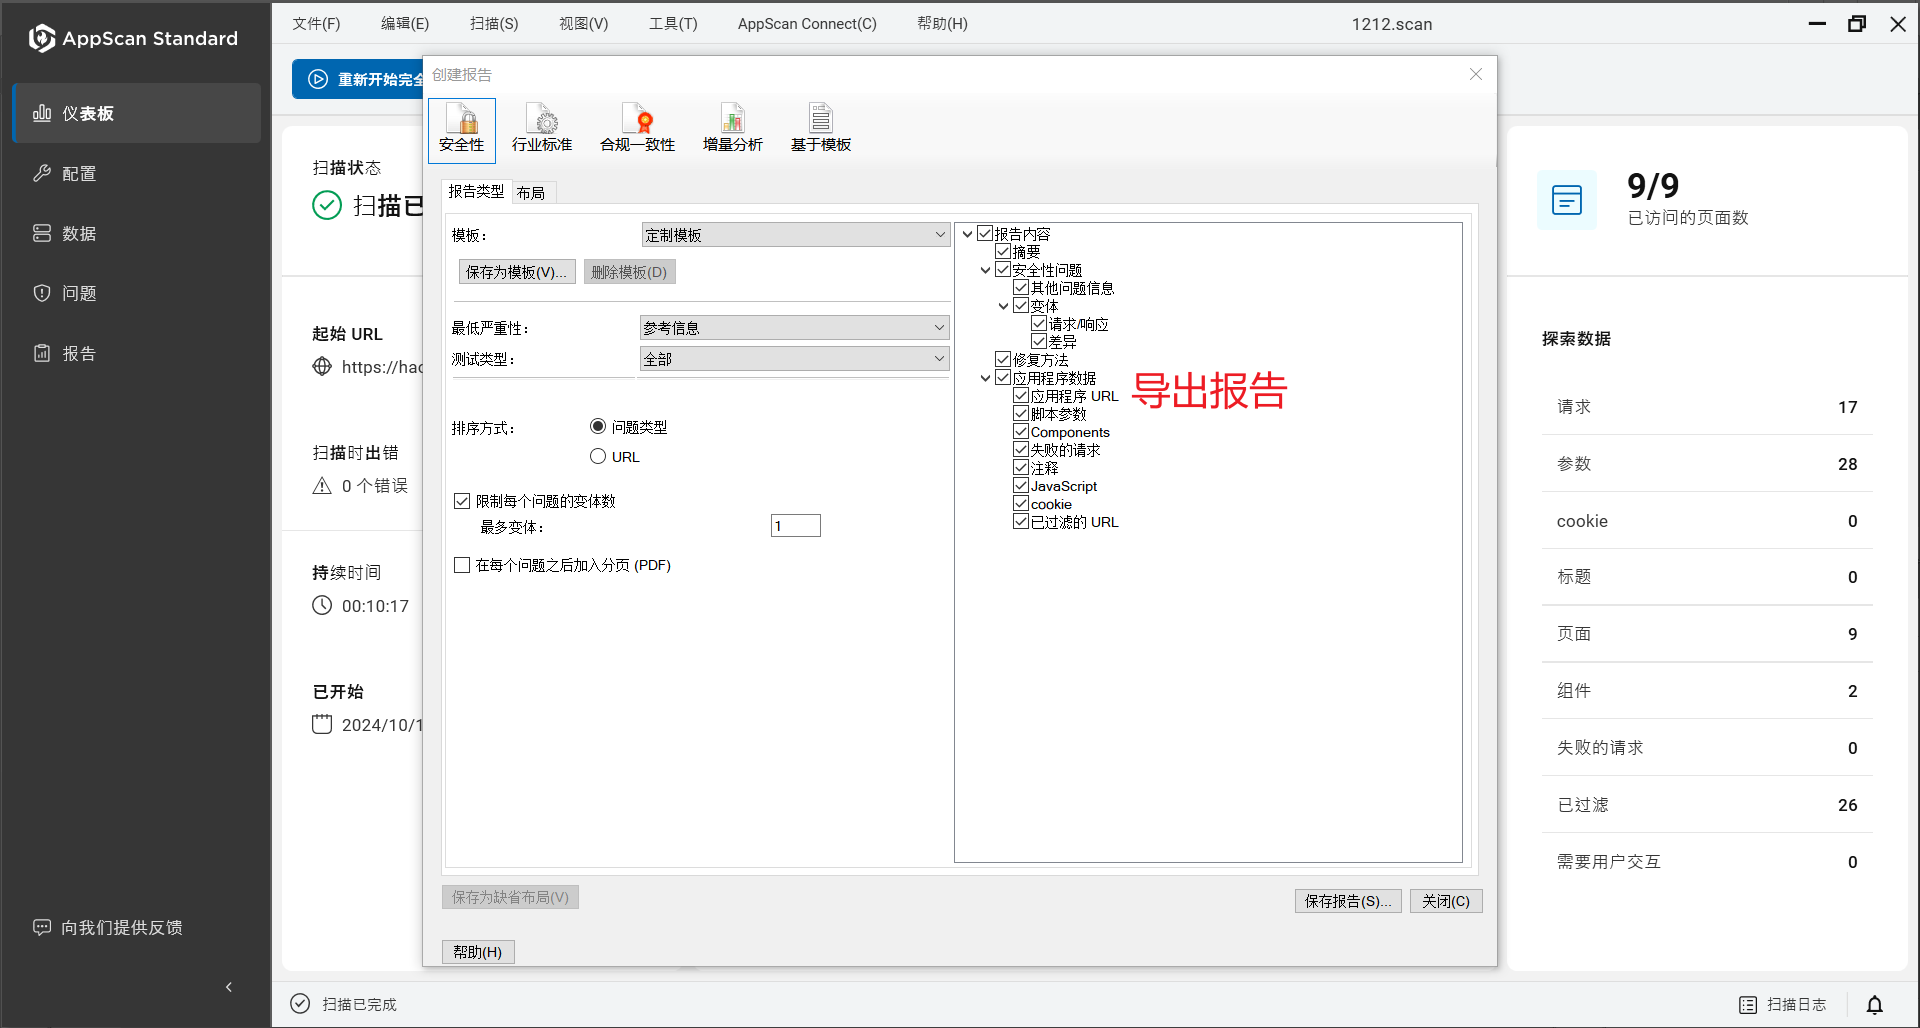Toggle the 修复方法 checkbox
1920x1028 pixels.
coord(1003,359)
